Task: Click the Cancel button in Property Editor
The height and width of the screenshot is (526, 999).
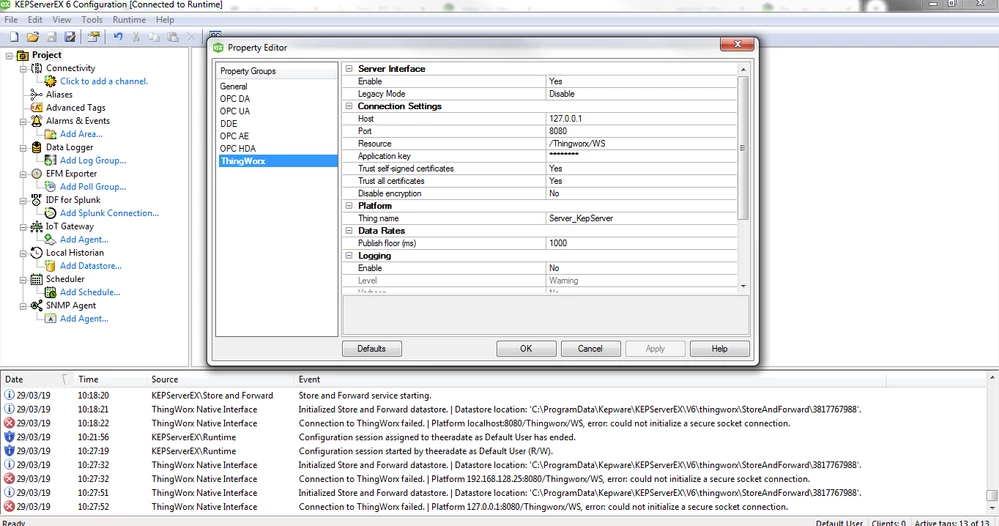Action: [590, 349]
